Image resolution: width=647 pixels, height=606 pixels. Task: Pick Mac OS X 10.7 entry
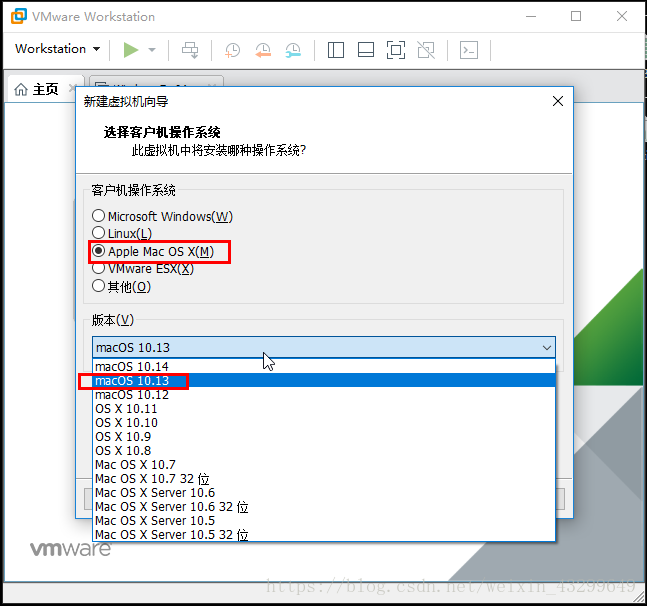pos(324,465)
